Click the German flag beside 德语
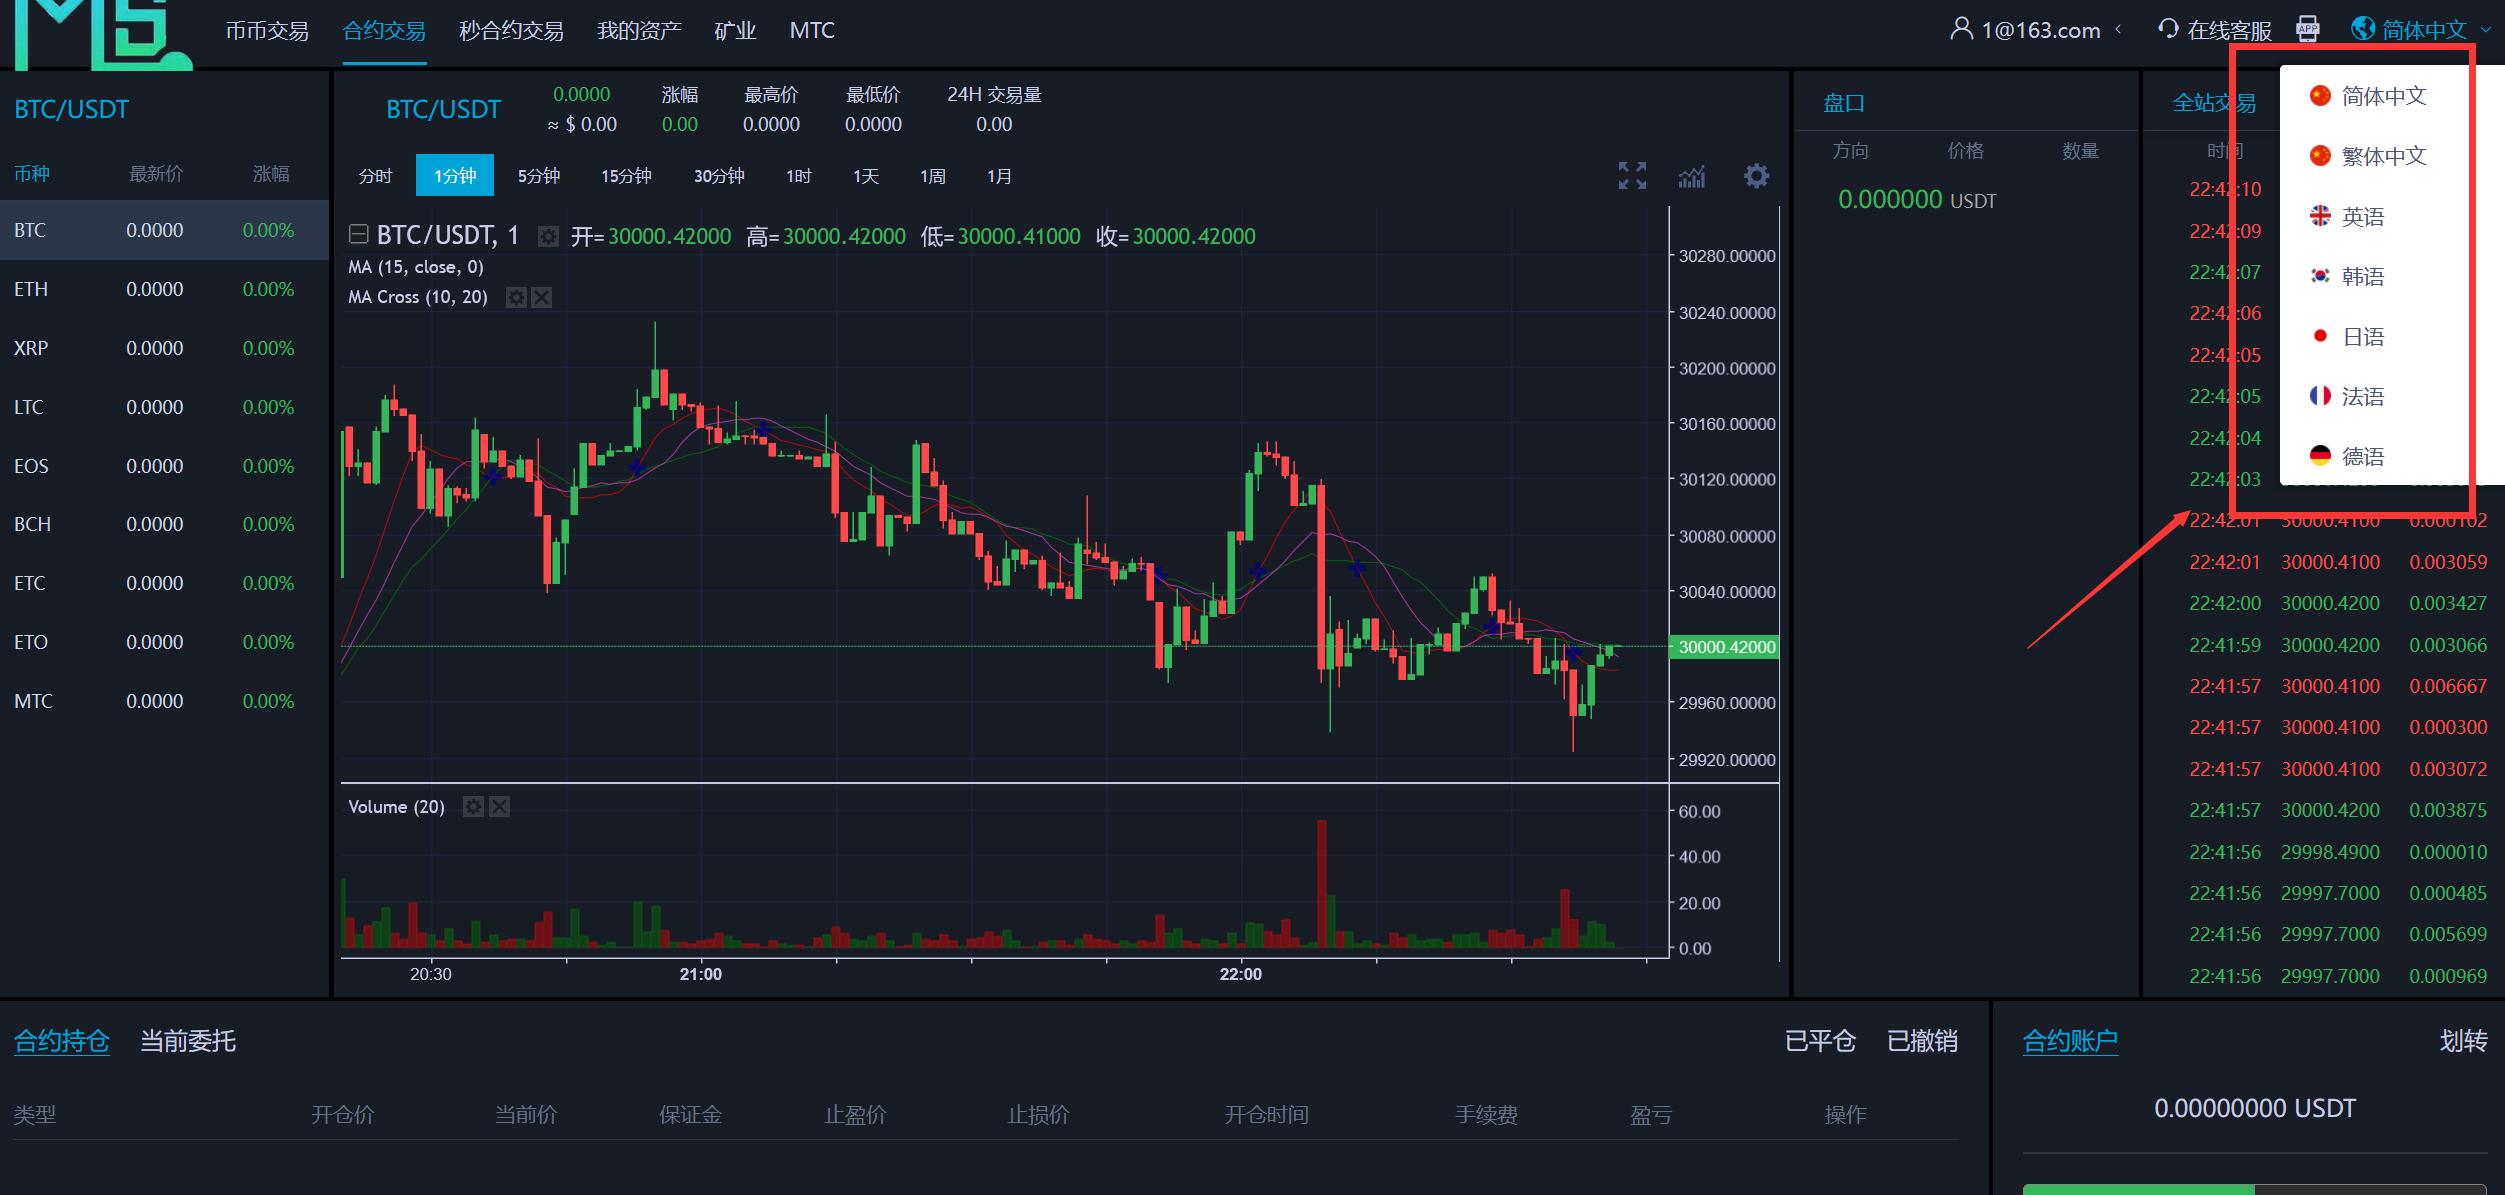2505x1195 pixels. point(2320,456)
